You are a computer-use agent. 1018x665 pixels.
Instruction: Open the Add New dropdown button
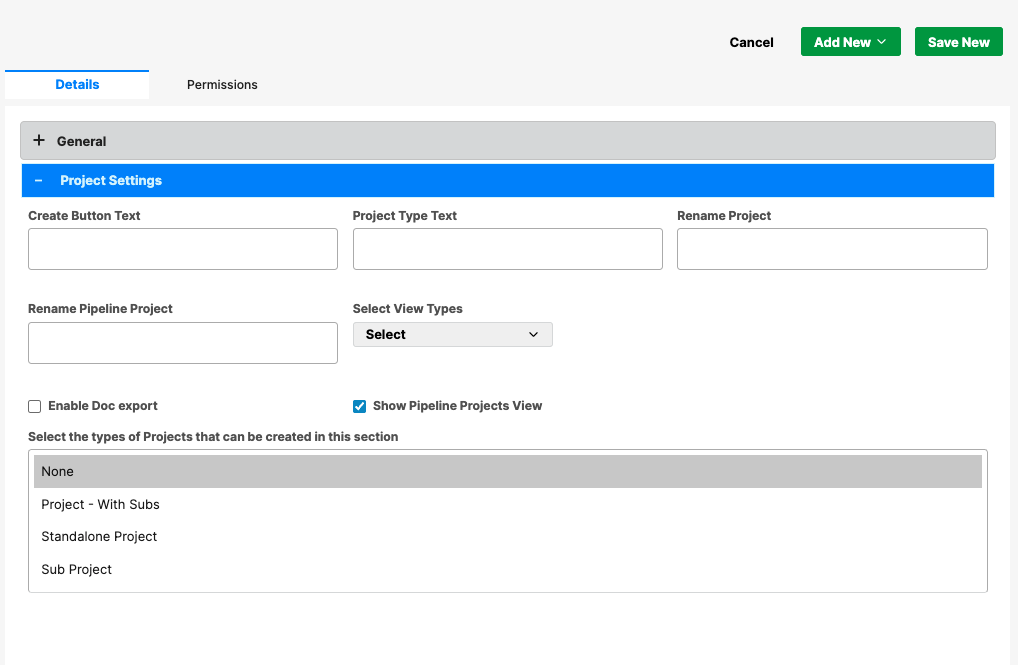[x=850, y=42]
